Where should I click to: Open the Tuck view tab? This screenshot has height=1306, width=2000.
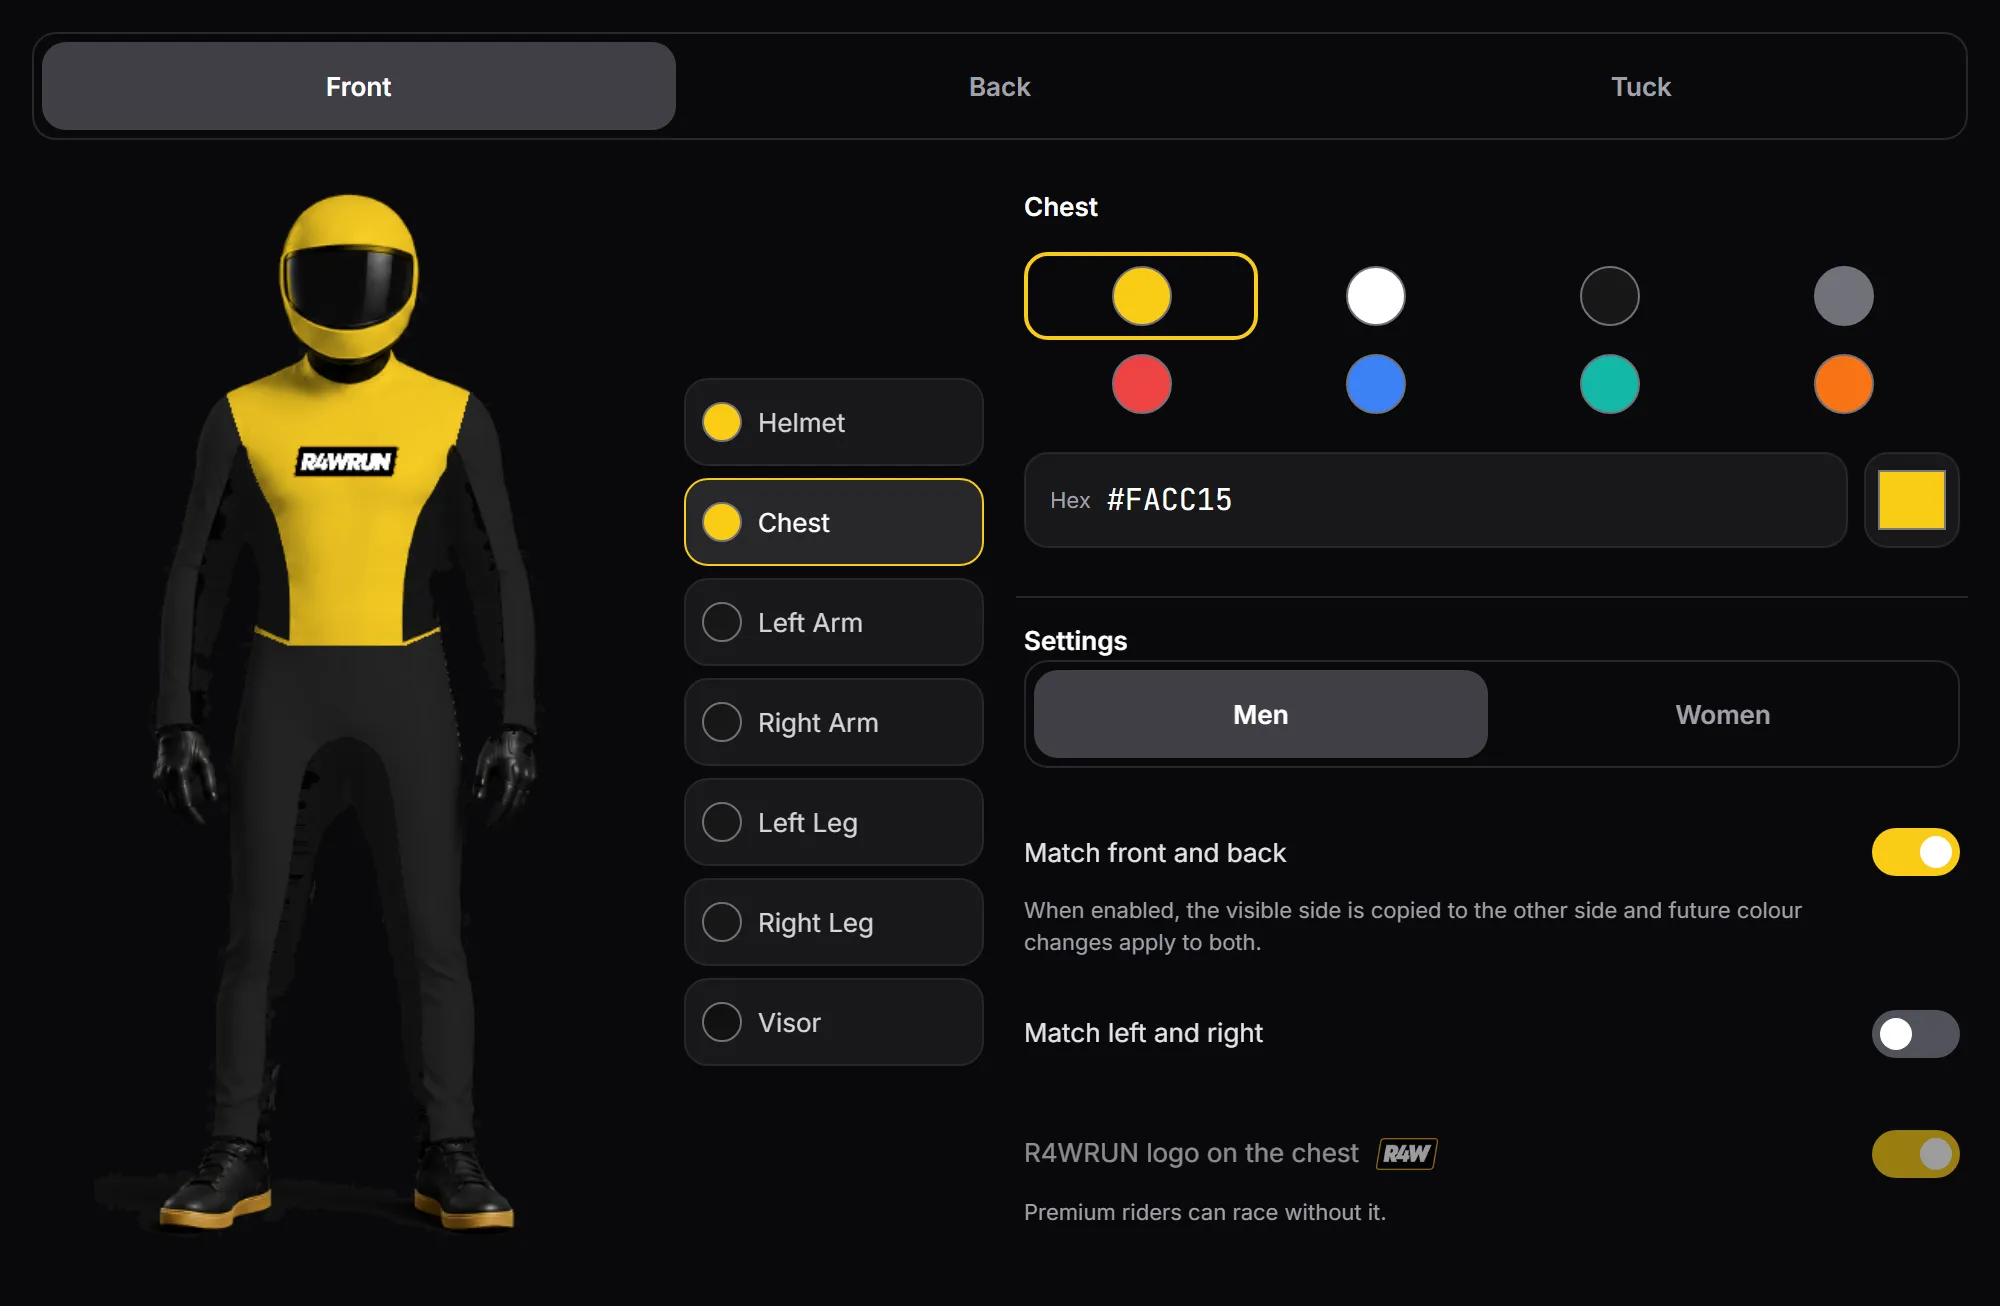[x=1640, y=86]
